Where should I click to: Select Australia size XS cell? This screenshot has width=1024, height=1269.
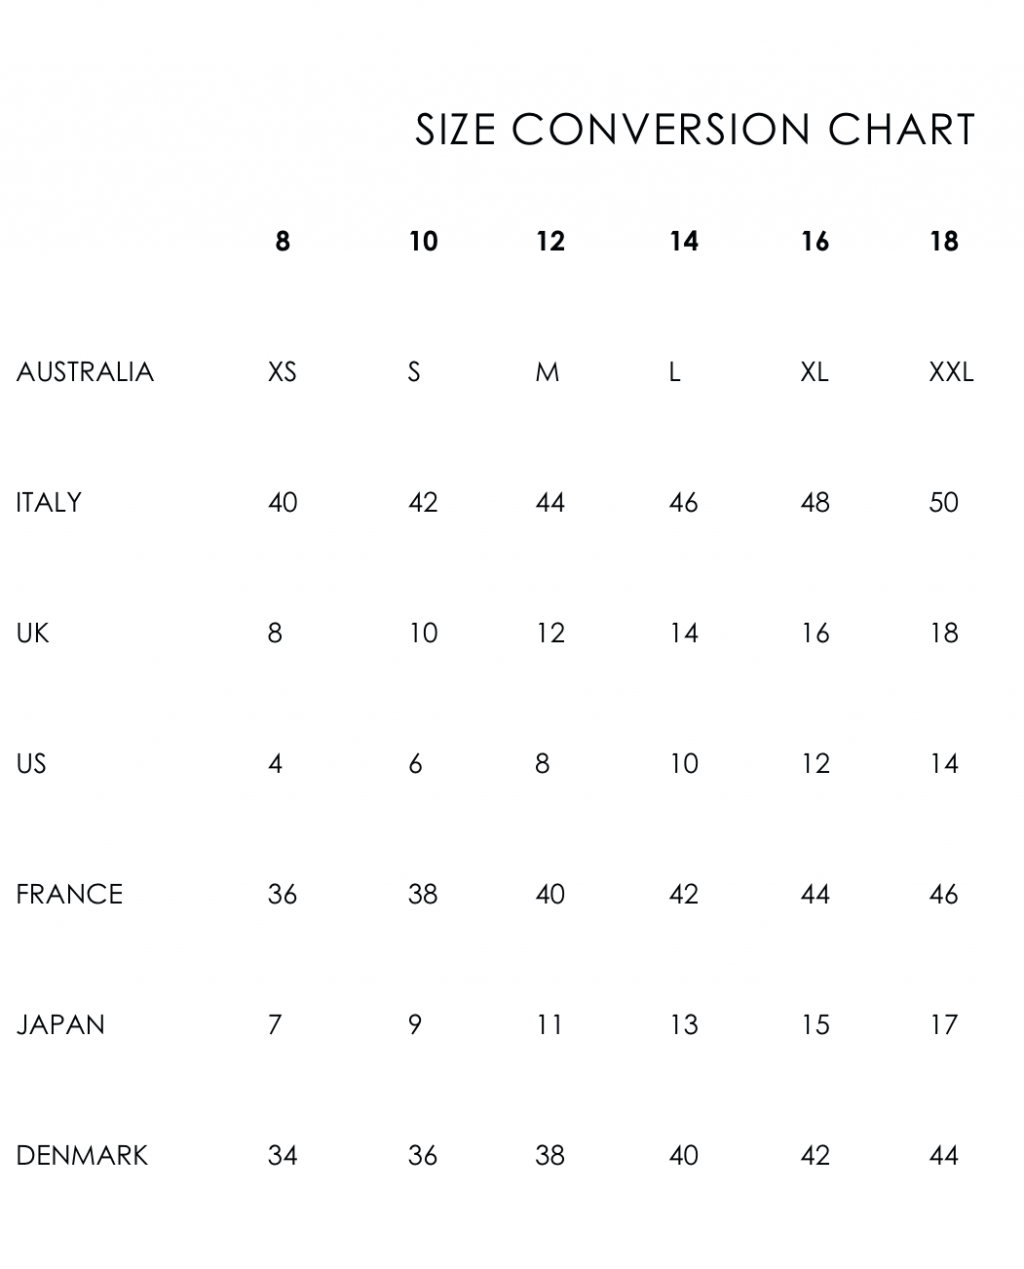(283, 372)
